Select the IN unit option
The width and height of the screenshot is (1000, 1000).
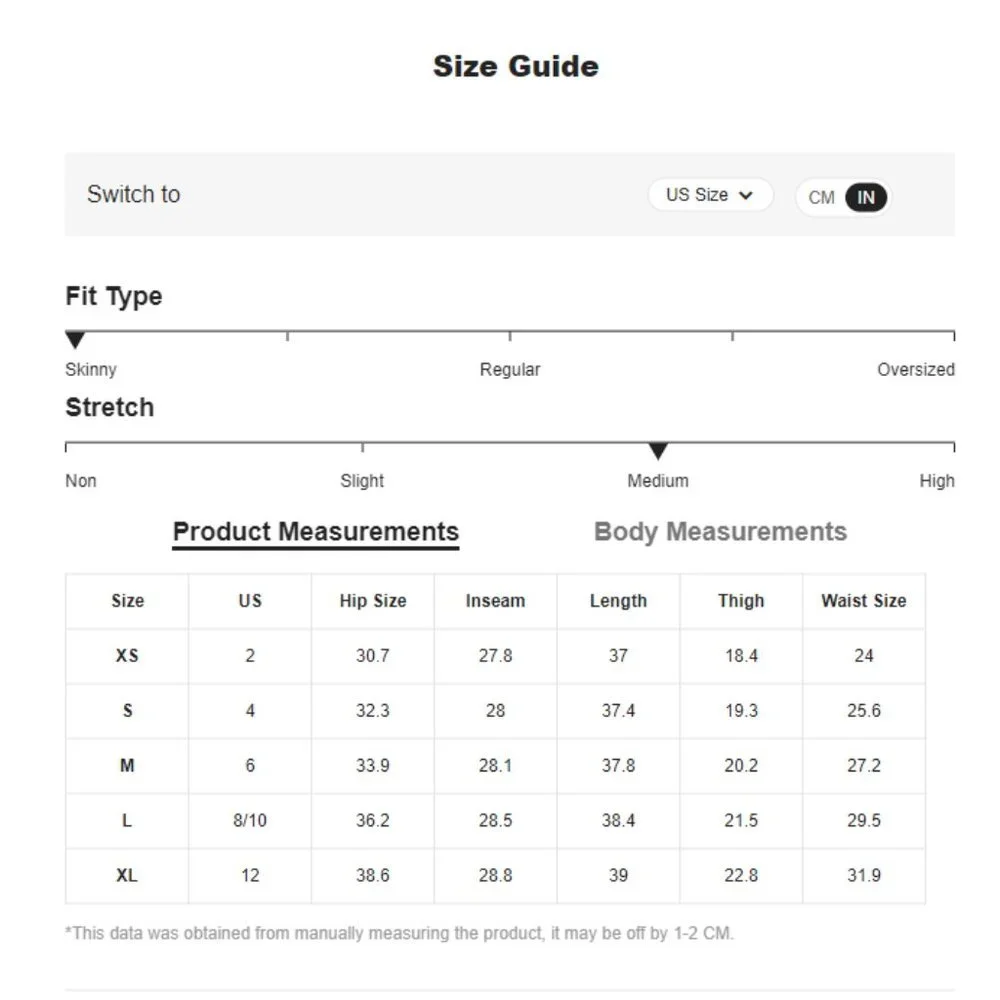[866, 197]
